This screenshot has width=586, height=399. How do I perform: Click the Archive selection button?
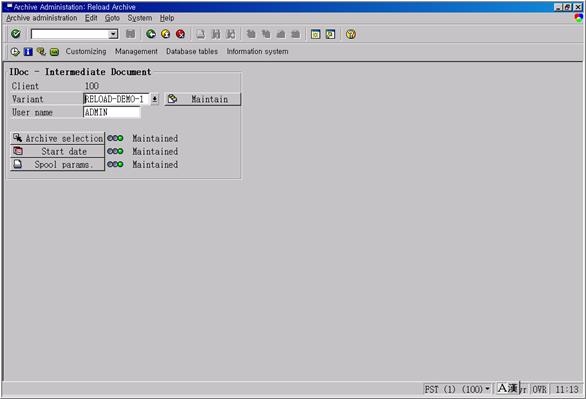coord(58,138)
